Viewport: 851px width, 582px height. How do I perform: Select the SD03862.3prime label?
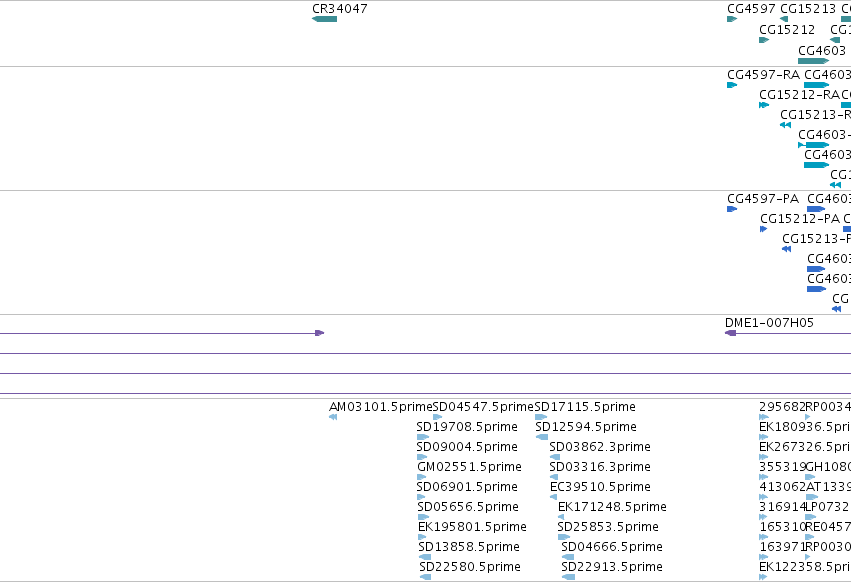pos(600,447)
